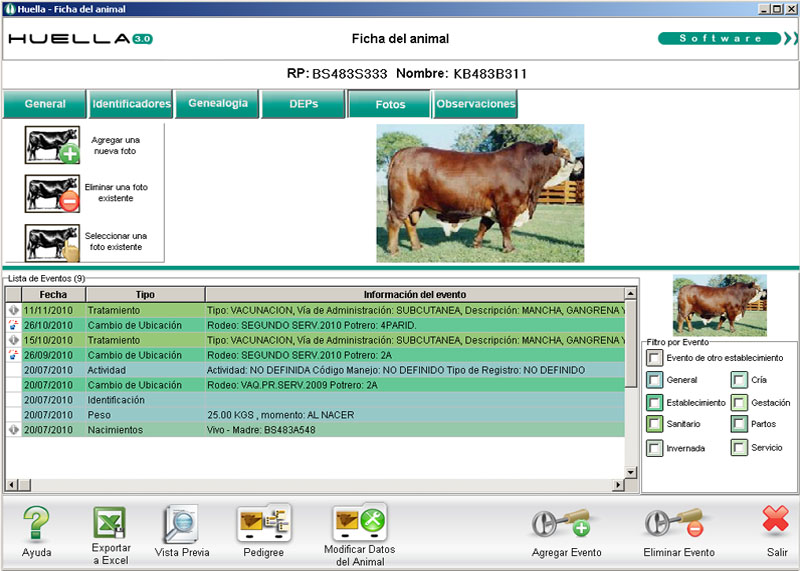Click the event list vertical scrollbar thumb

(631, 343)
